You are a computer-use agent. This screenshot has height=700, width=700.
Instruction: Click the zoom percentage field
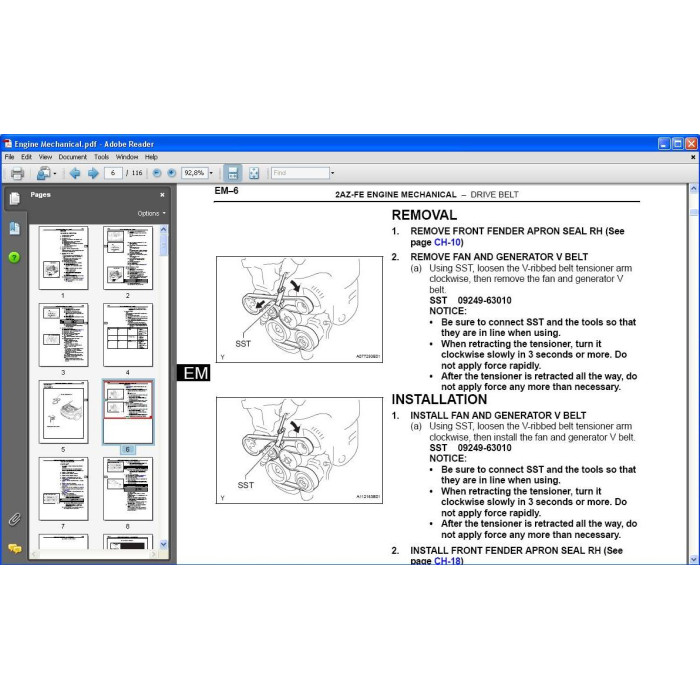click(x=194, y=173)
